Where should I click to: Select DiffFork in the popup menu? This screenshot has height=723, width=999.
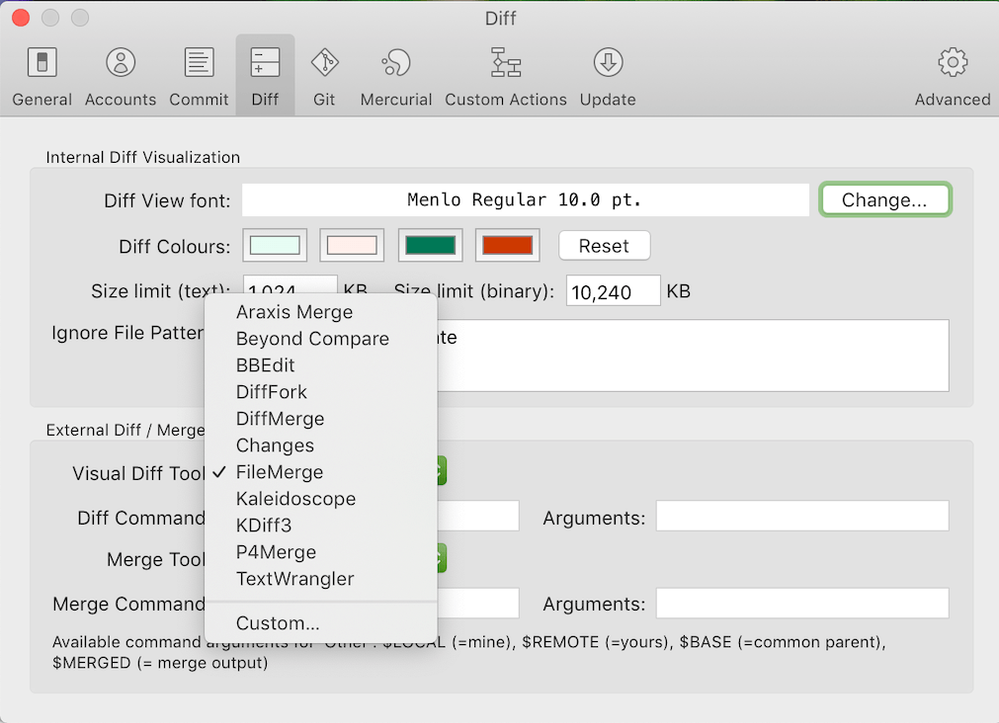tap(321, 392)
